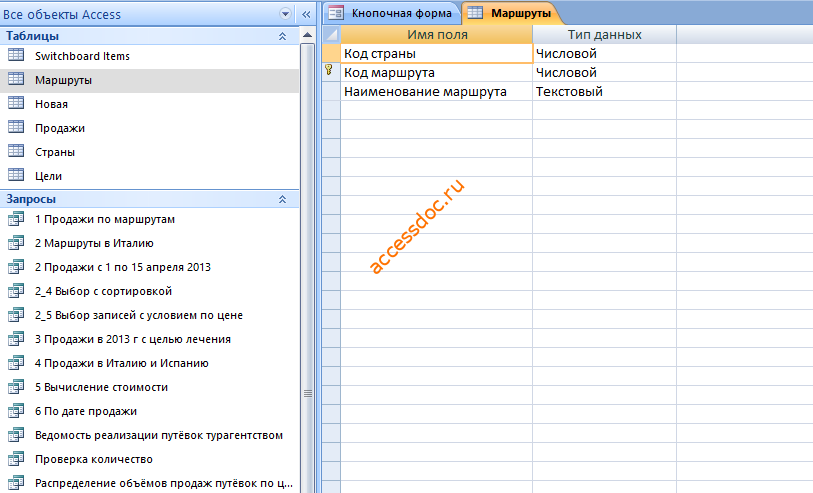This screenshot has width=813, height=493.
Task: Click query icon for 4 Продажи в Италию и Испанию
Action: click(16, 363)
